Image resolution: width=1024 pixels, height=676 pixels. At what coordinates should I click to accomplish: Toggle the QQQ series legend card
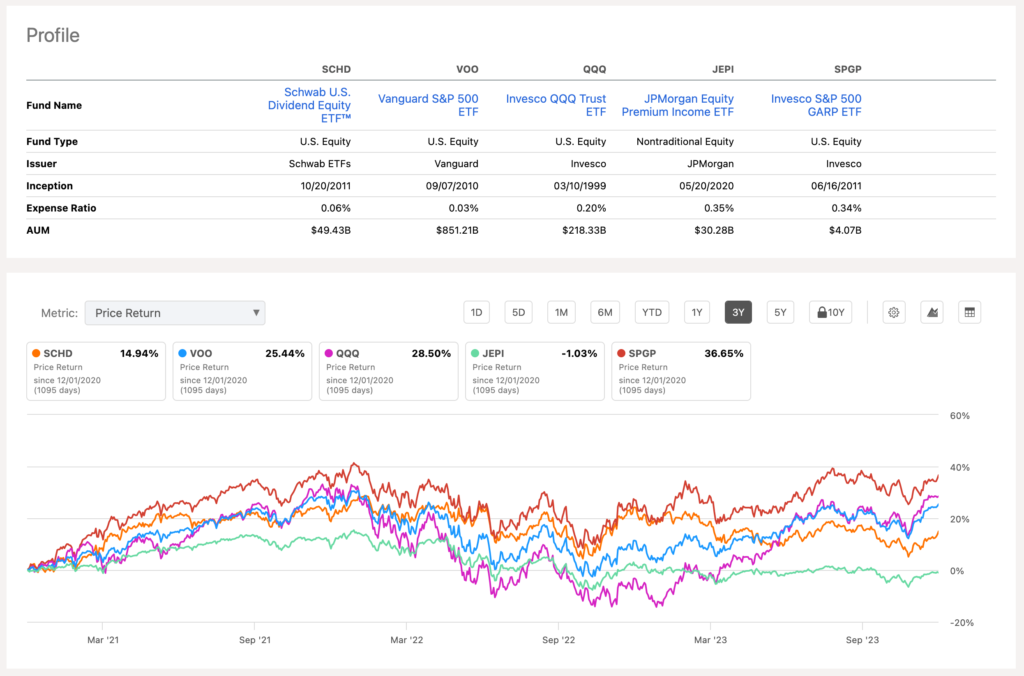[x=389, y=371]
